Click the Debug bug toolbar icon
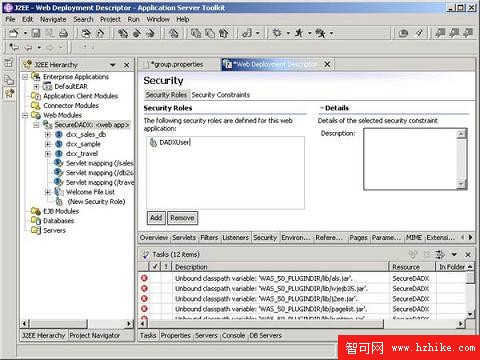Viewport: 480px width, 360px height. 277,33
